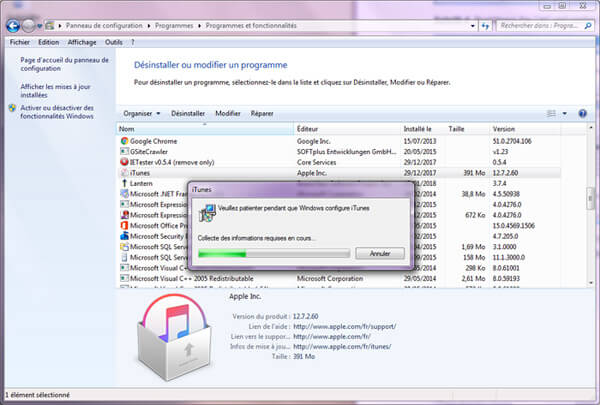Image resolution: width=600 pixels, height=405 pixels.
Task: Sort by the Nom column header
Action: [204, 129]
